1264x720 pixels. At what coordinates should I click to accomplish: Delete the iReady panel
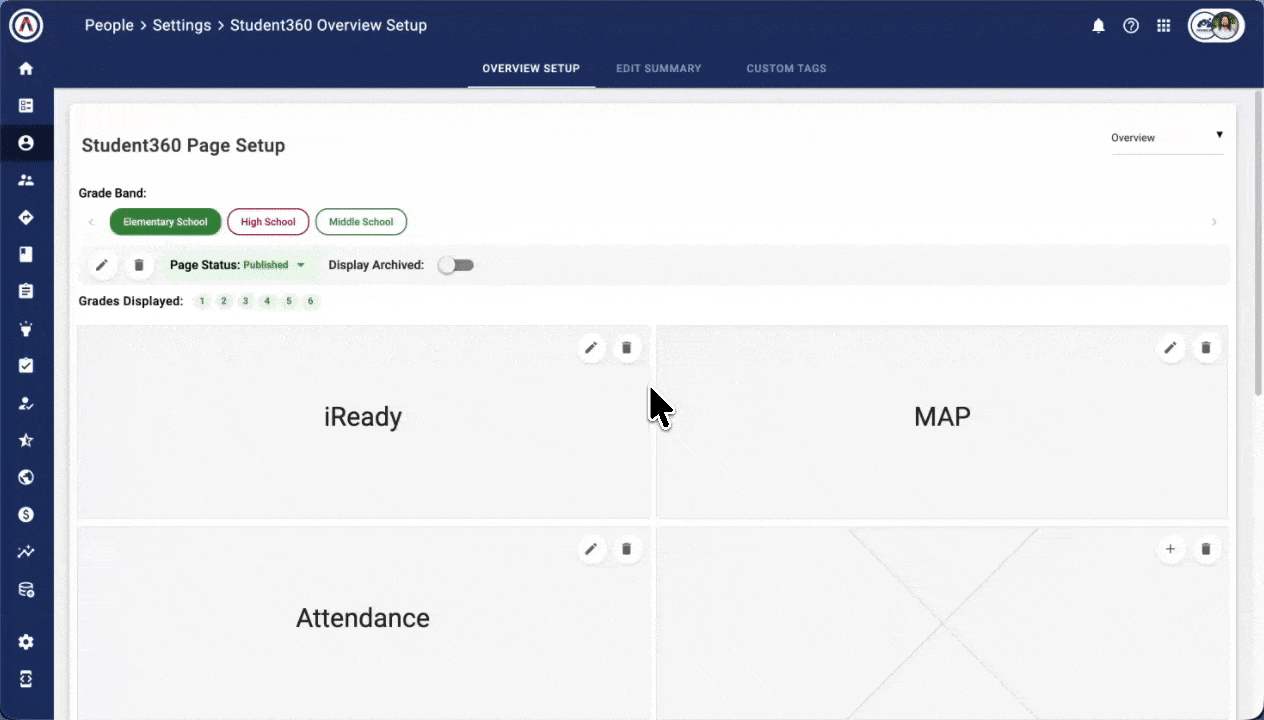[627, 348]
